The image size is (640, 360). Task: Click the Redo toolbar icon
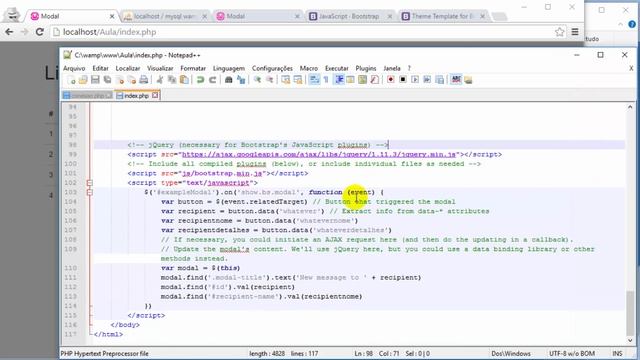[x=213, y=80]
